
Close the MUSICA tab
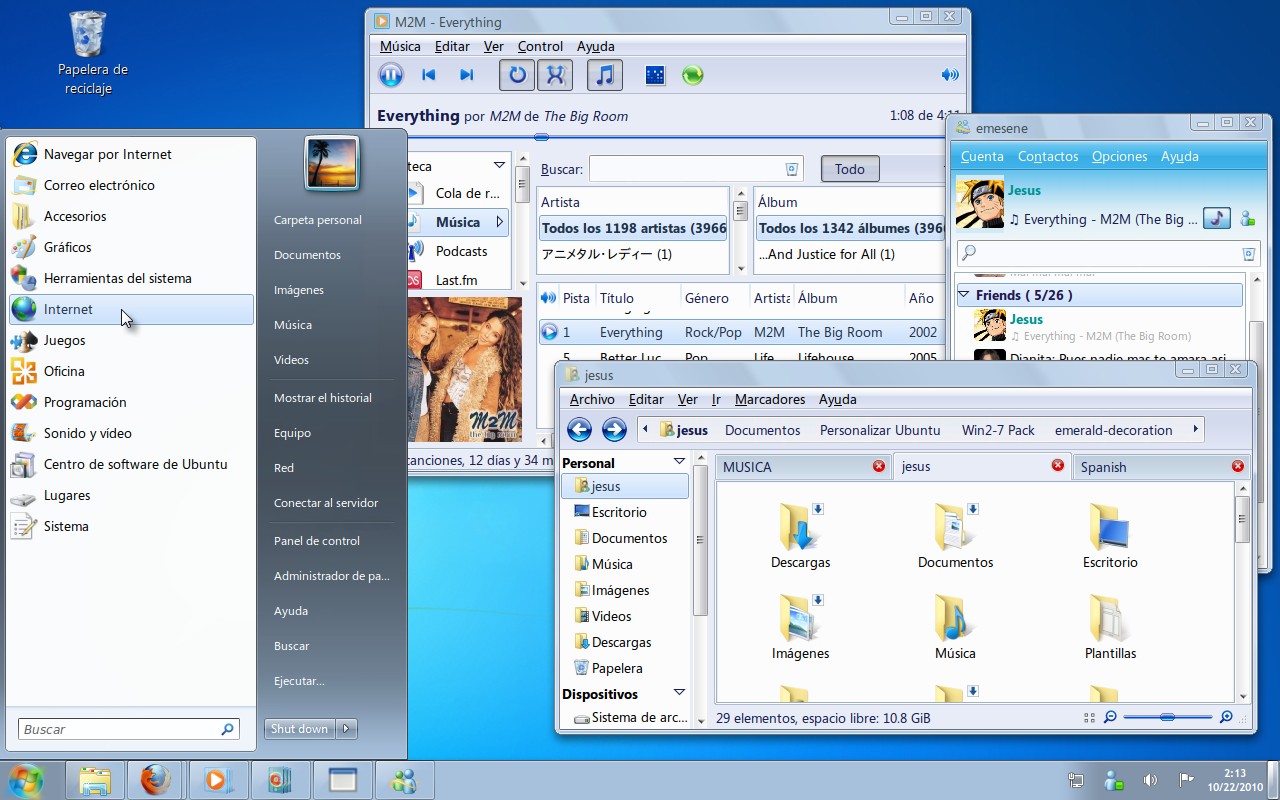[x=879, y=466]
